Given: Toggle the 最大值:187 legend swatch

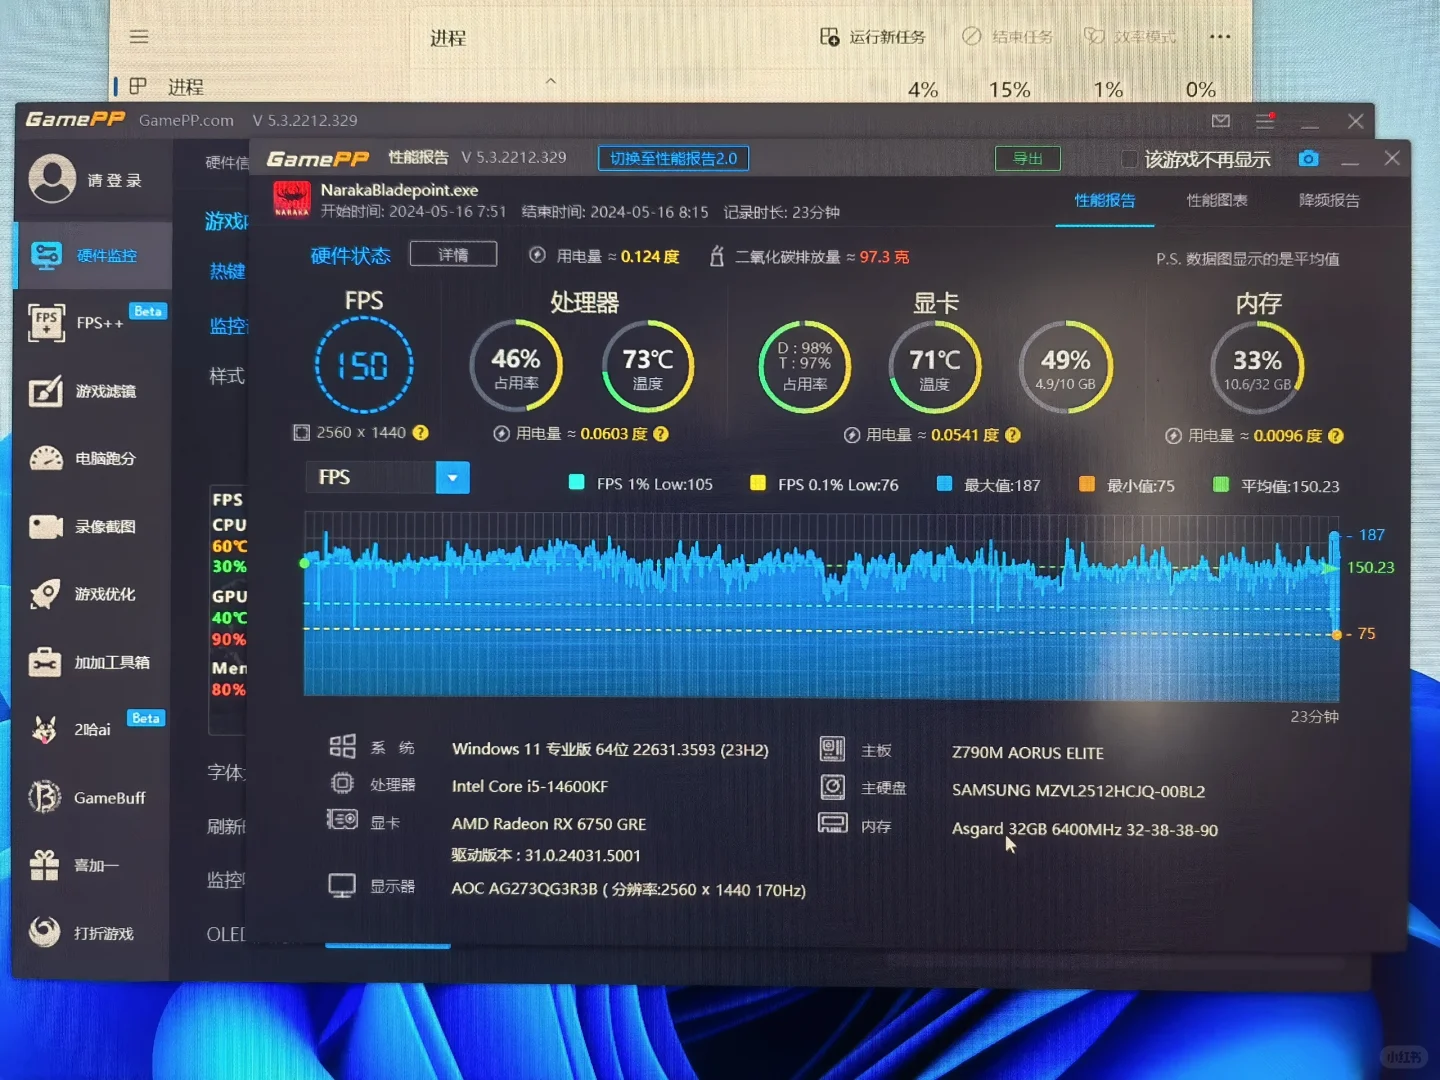Looking at the screenshot, I should [x=944, y=485].
